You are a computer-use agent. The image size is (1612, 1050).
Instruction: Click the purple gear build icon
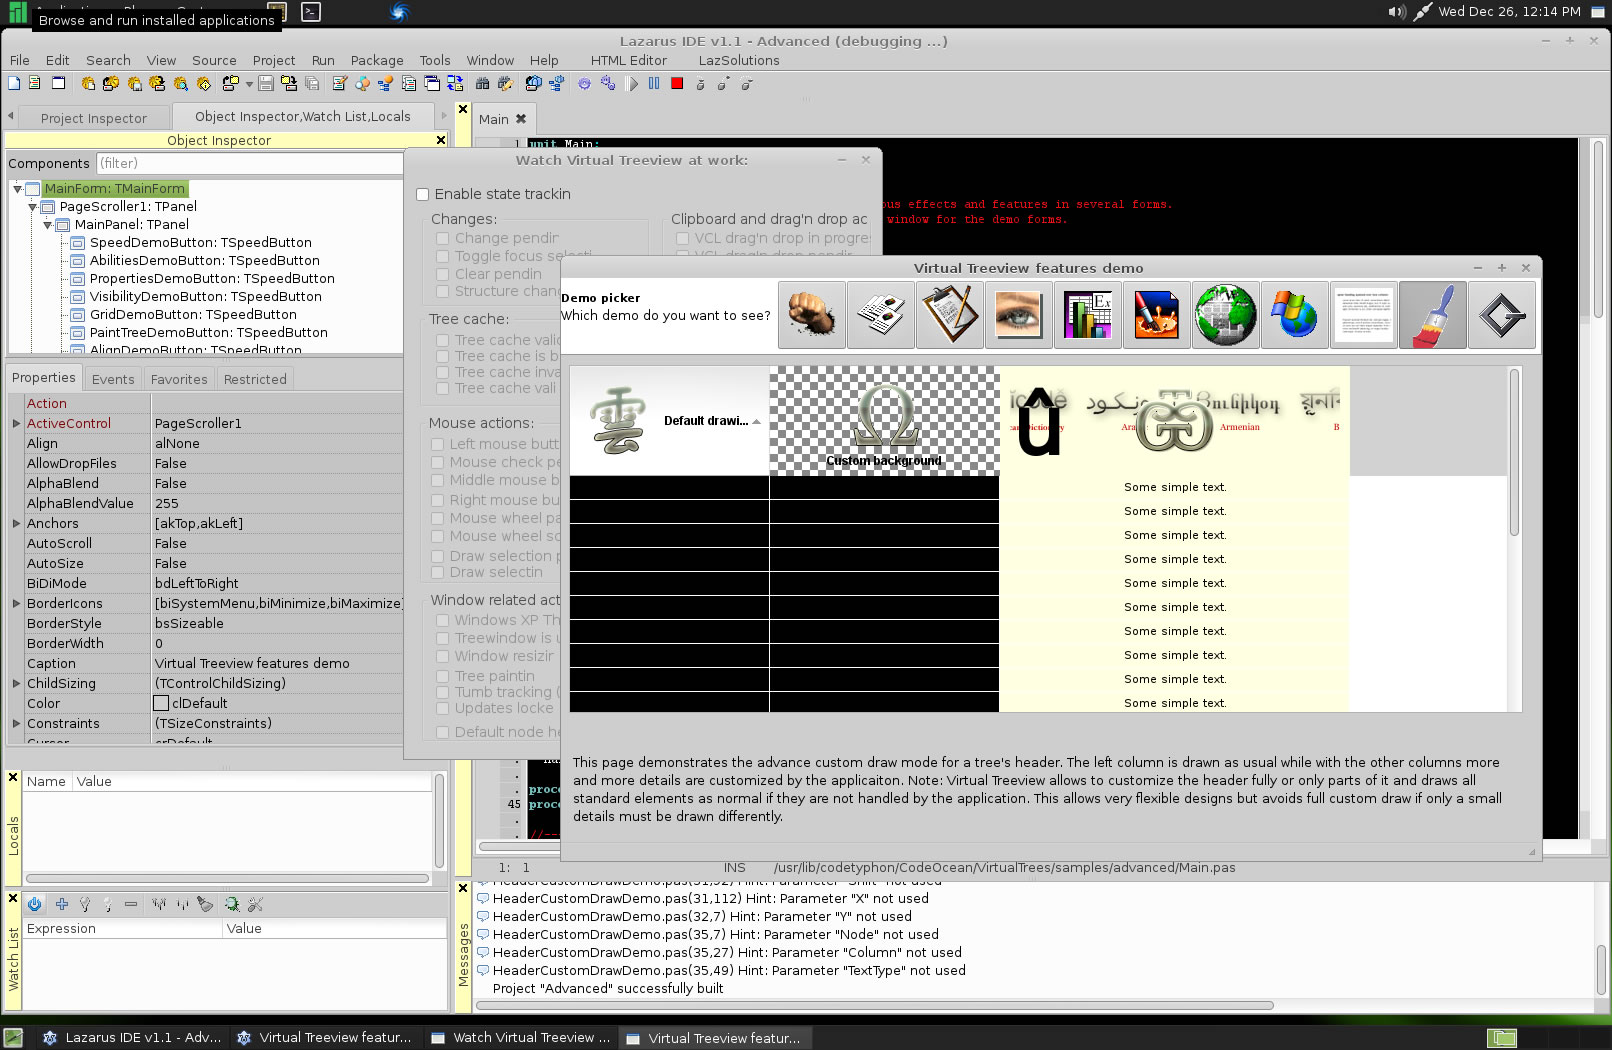584,84
